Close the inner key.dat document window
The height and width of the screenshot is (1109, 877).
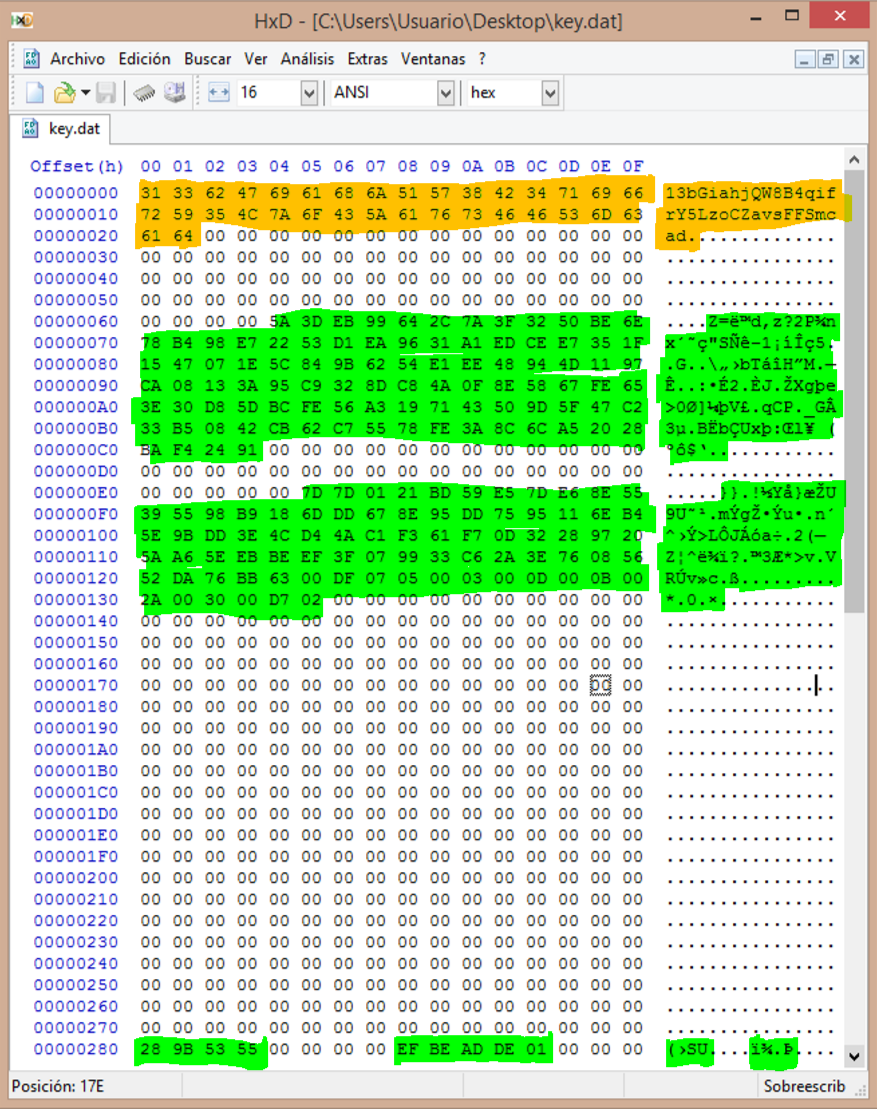(854, 59)
